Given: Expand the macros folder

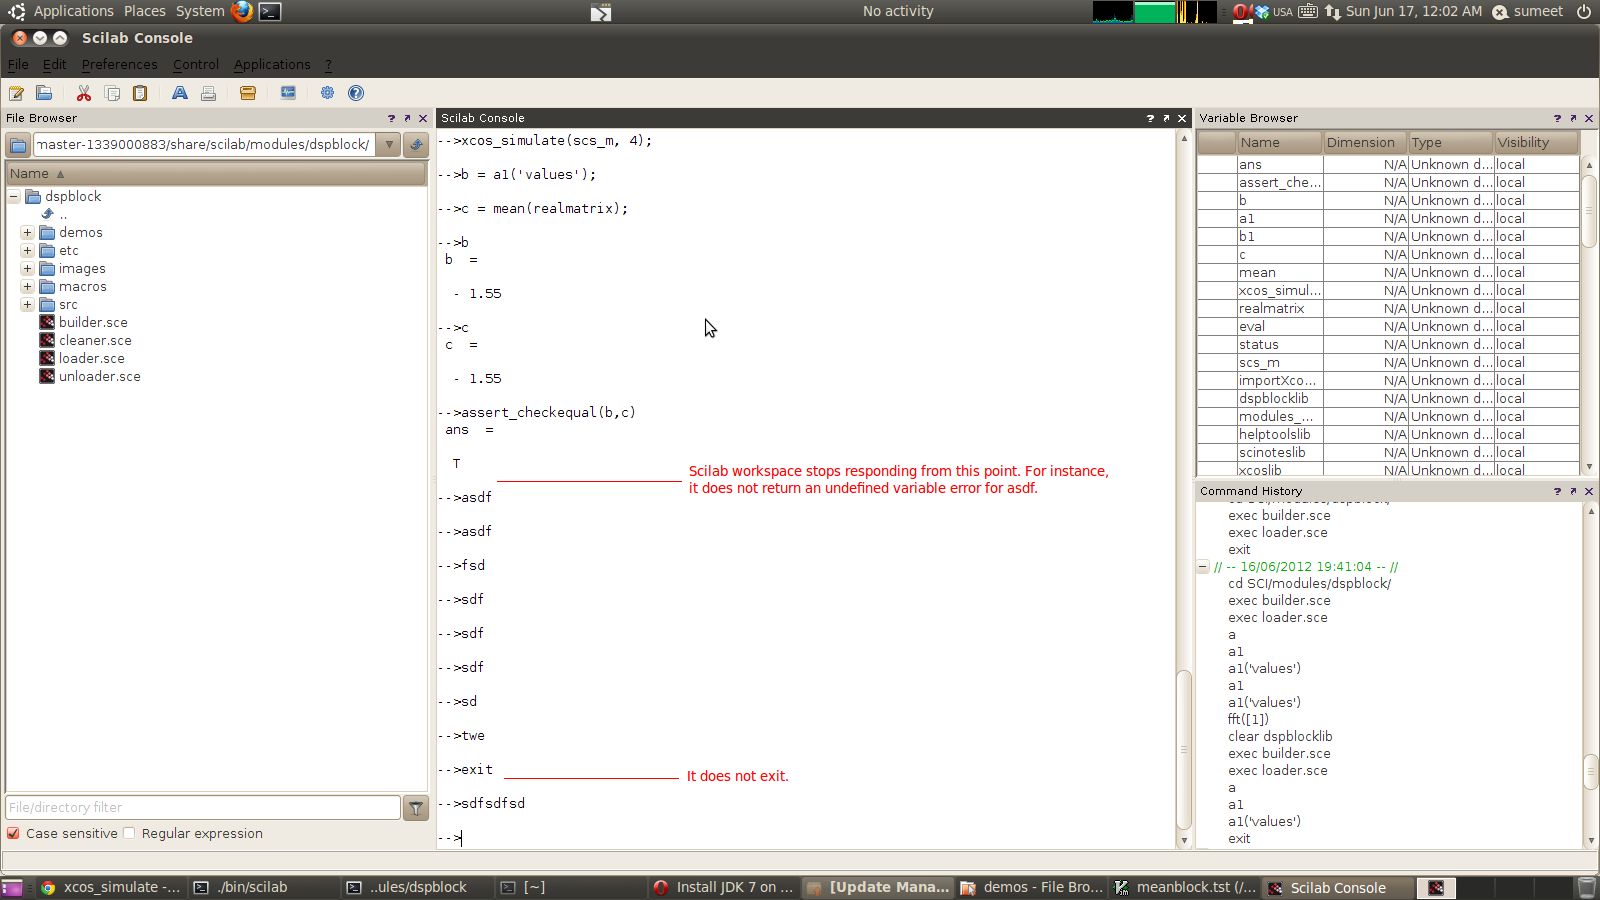Looking at the screenshot, I should tap(28, 287).
